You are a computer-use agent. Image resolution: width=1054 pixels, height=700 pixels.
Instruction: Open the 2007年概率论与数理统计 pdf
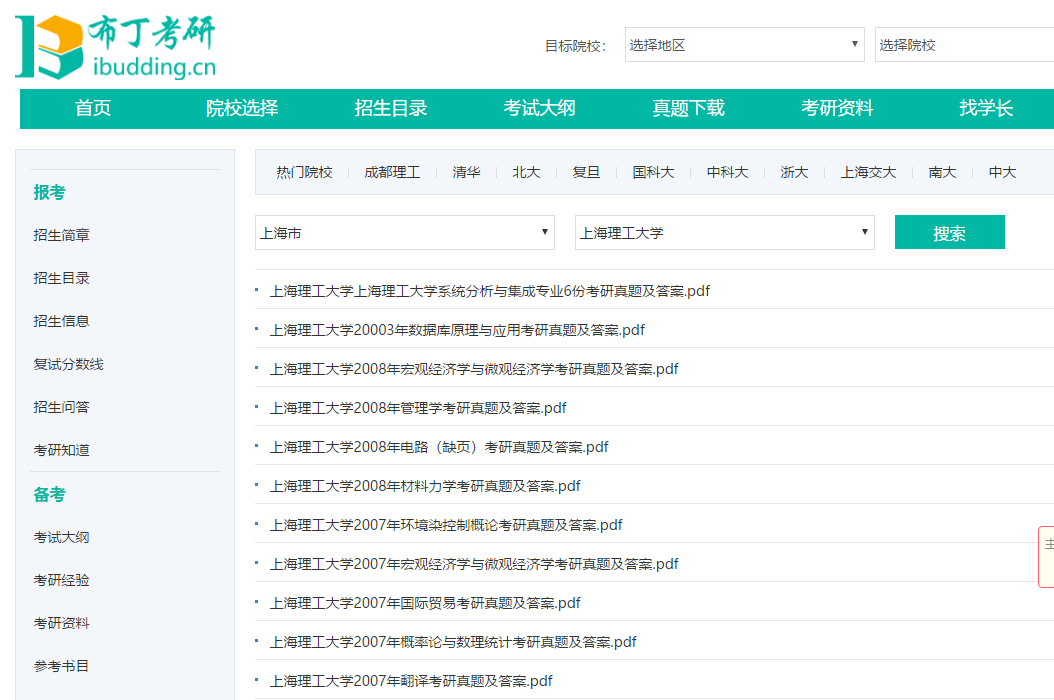453,642
